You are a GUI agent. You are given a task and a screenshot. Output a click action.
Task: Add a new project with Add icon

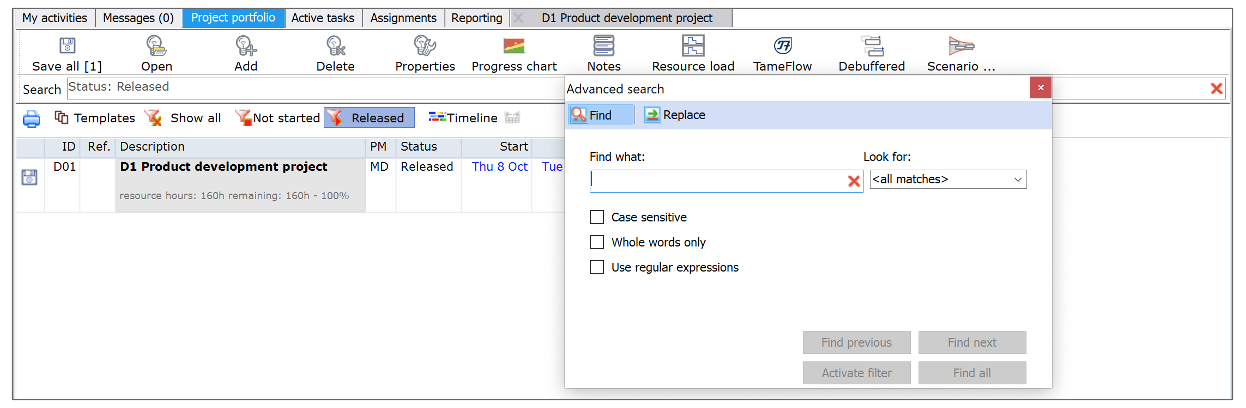click(x=245, y=45)
